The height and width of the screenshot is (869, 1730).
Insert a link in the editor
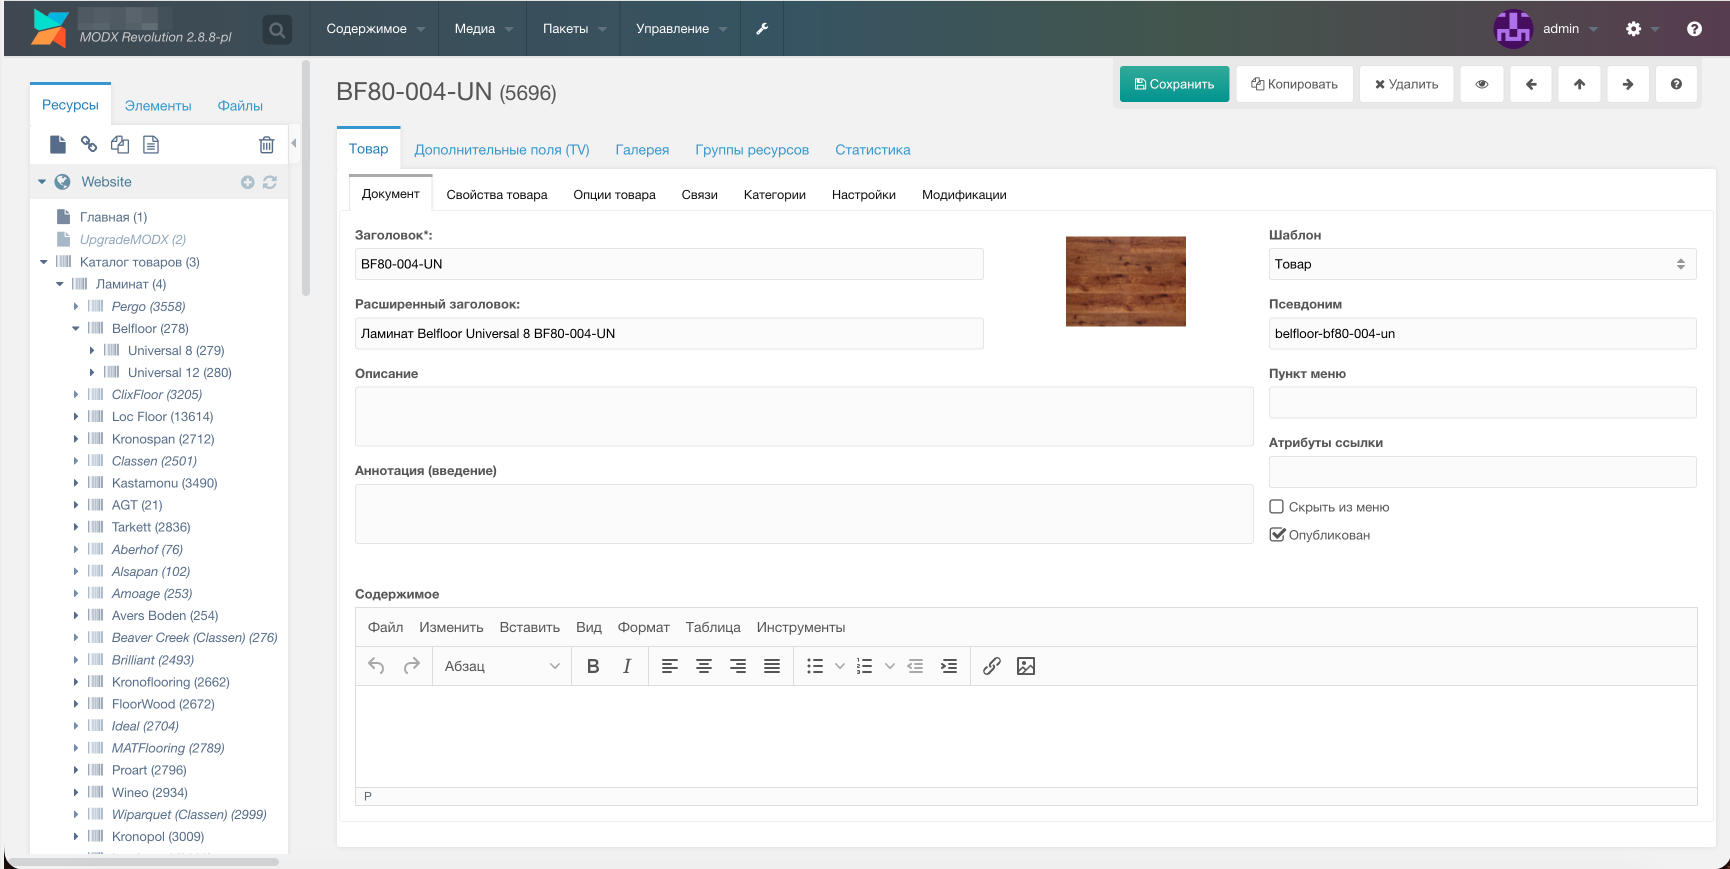click(992, 666)
